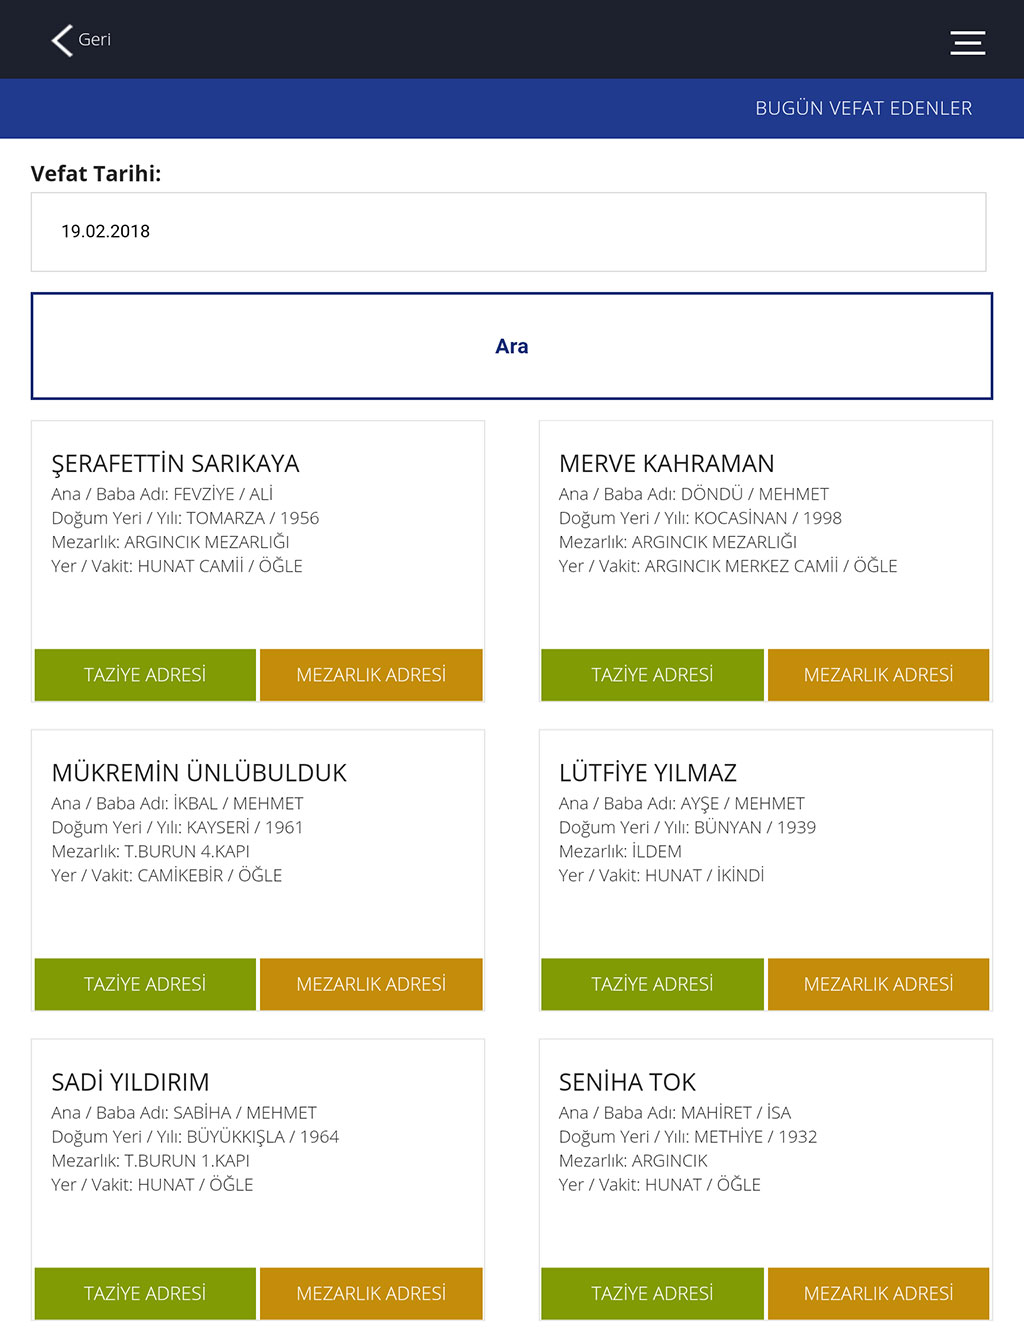The width and height of the screenshot is (1024, 1332).
Task: Tap the back arrow icon
Action: [62, 40]
